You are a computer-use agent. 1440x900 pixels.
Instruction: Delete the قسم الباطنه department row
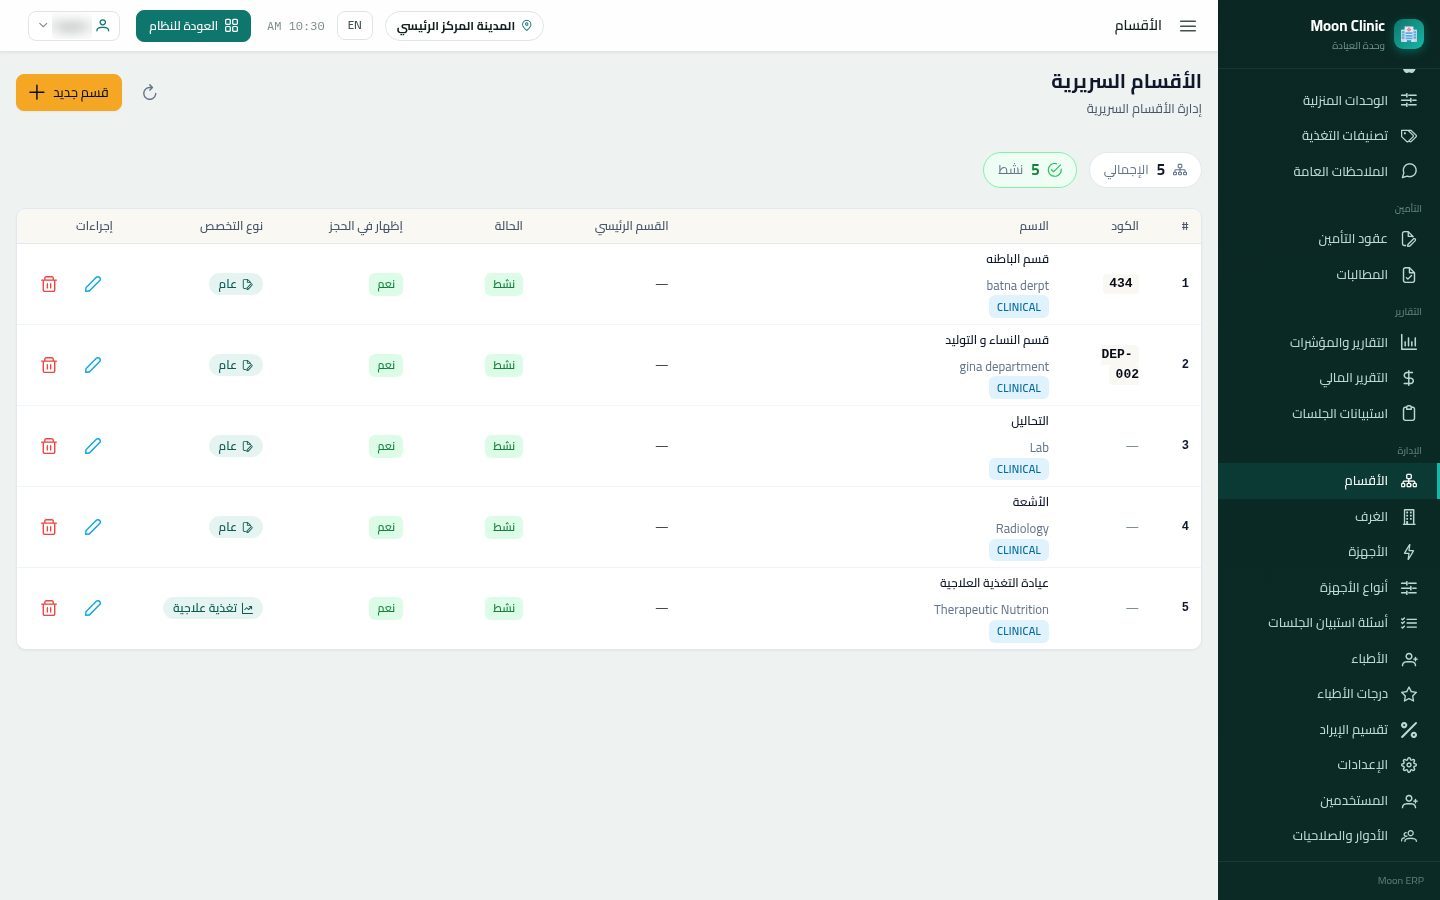(x=49, y=284)
